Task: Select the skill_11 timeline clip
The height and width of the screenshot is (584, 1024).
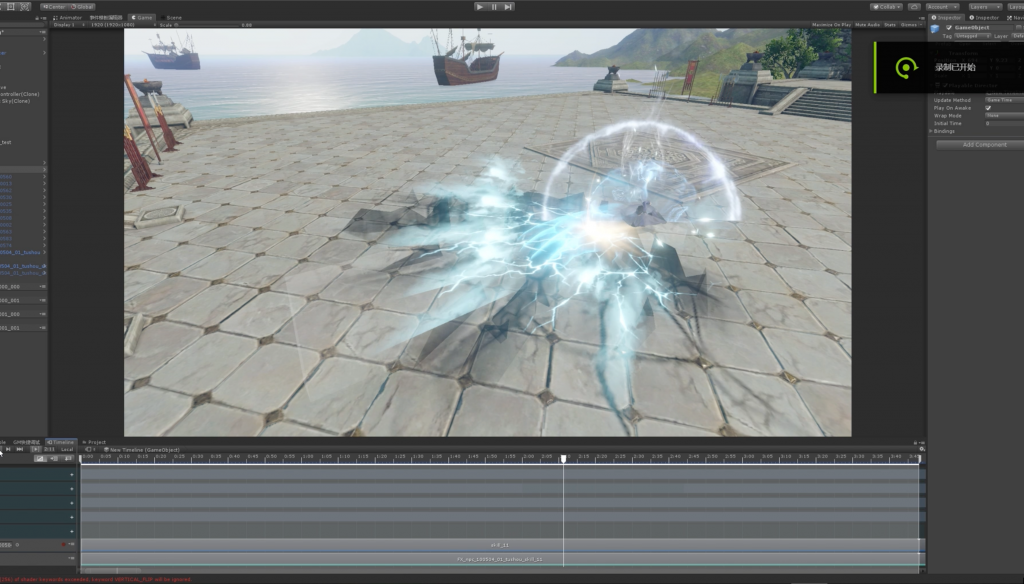Action: point(500,545)
